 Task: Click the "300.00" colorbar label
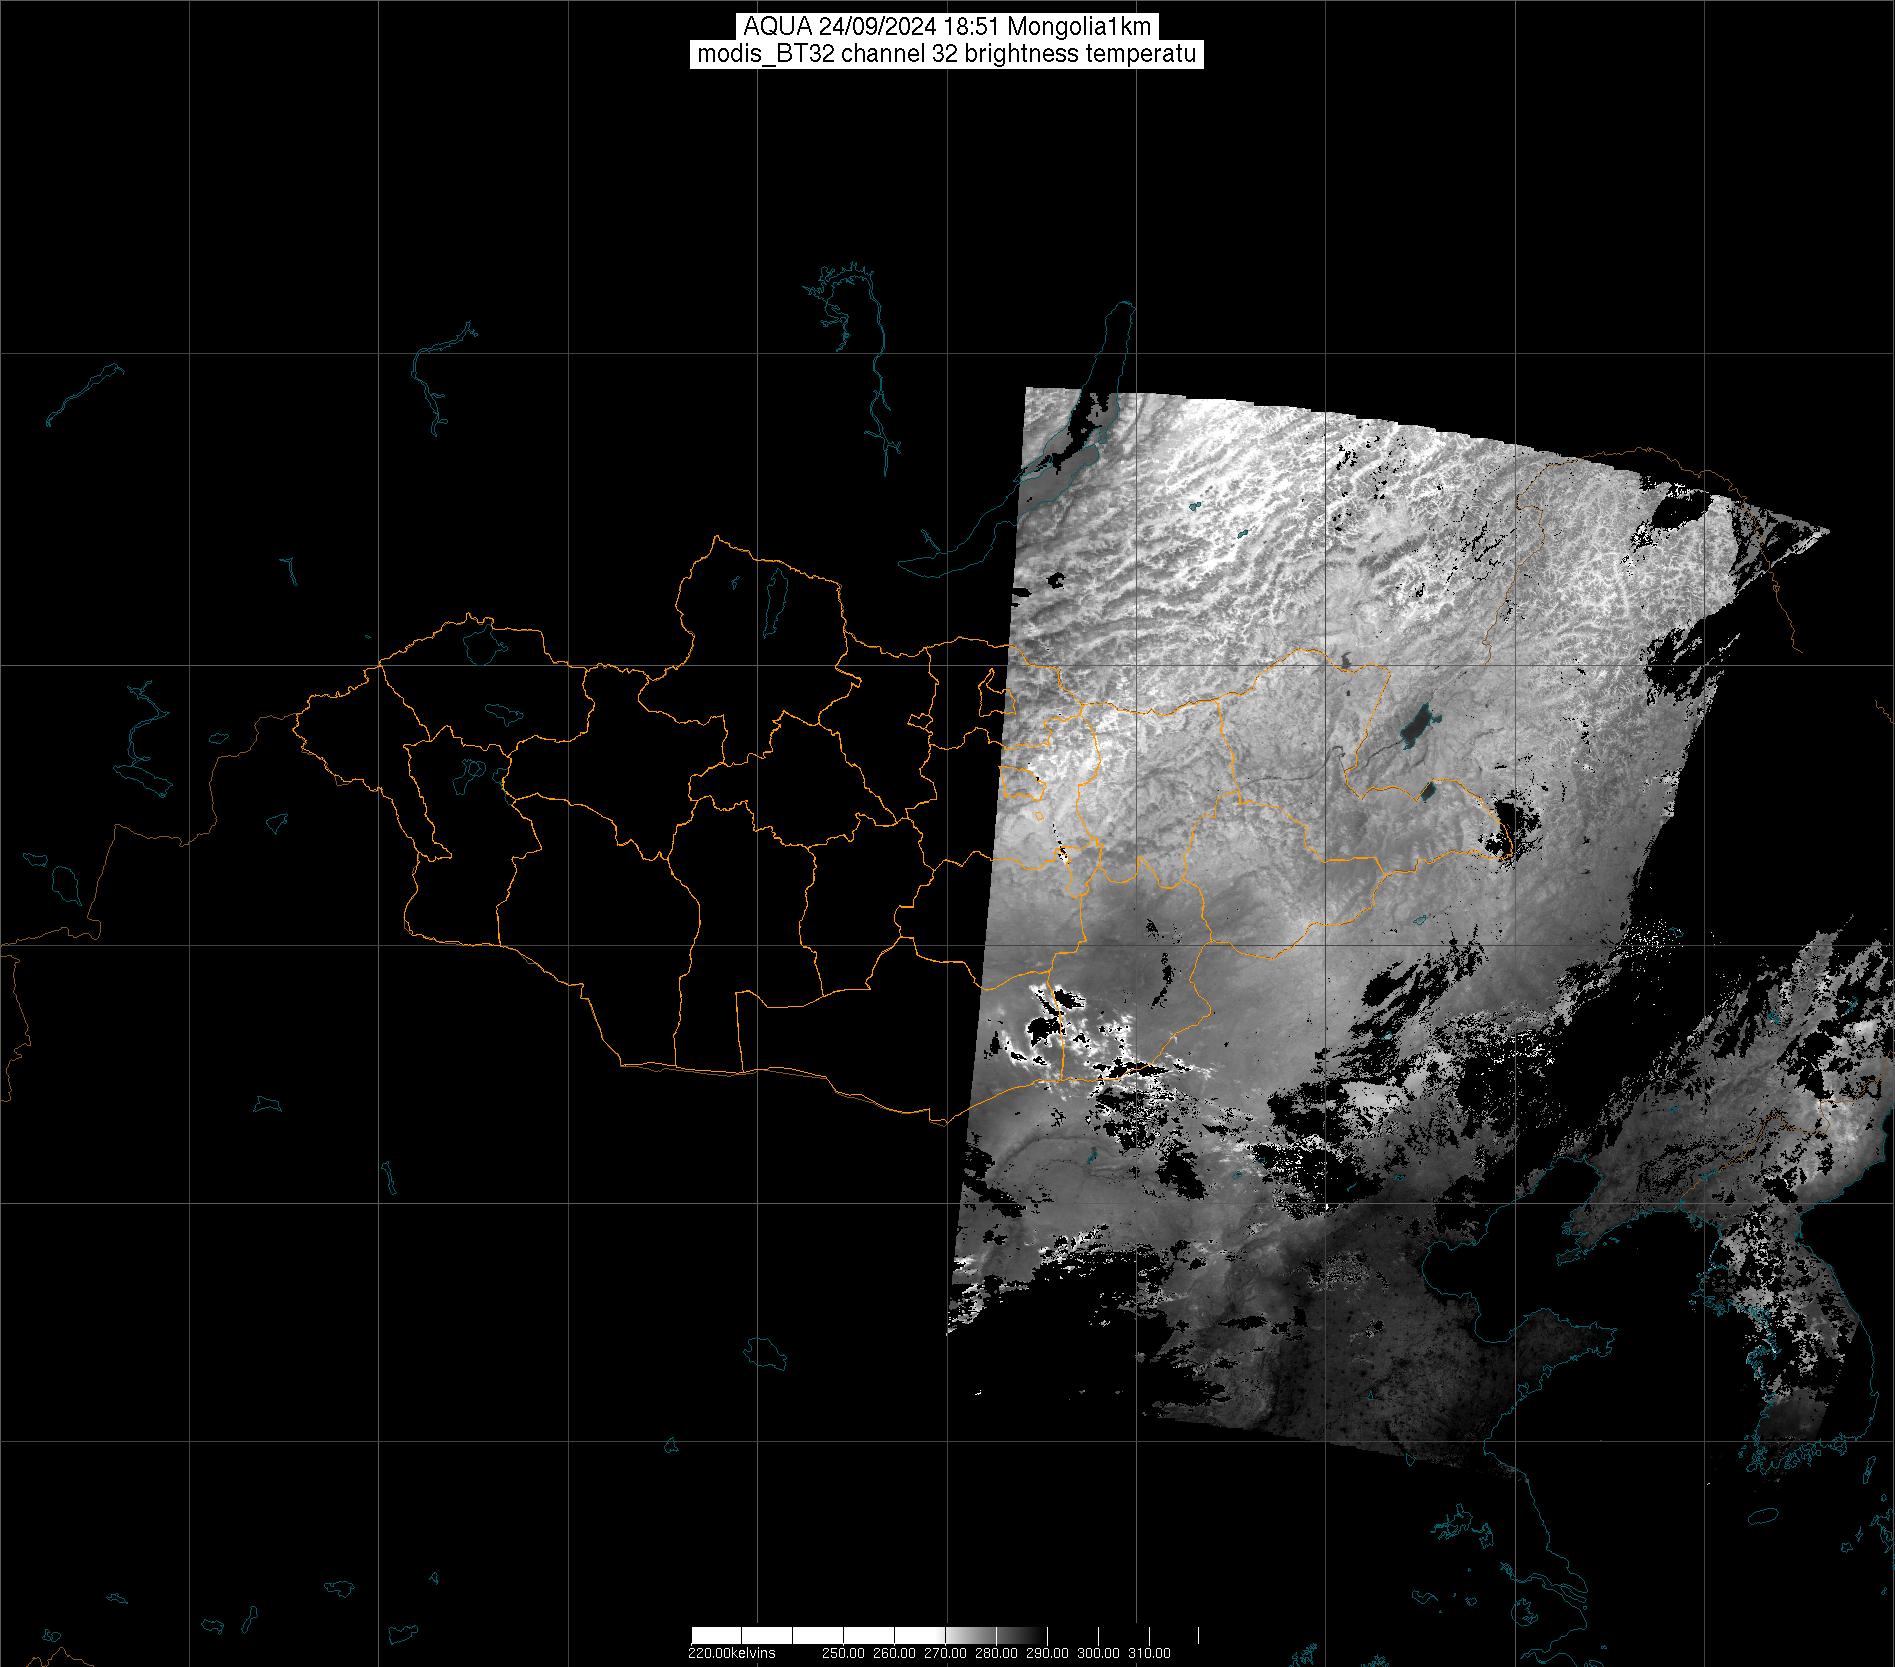point(1099,1653)
